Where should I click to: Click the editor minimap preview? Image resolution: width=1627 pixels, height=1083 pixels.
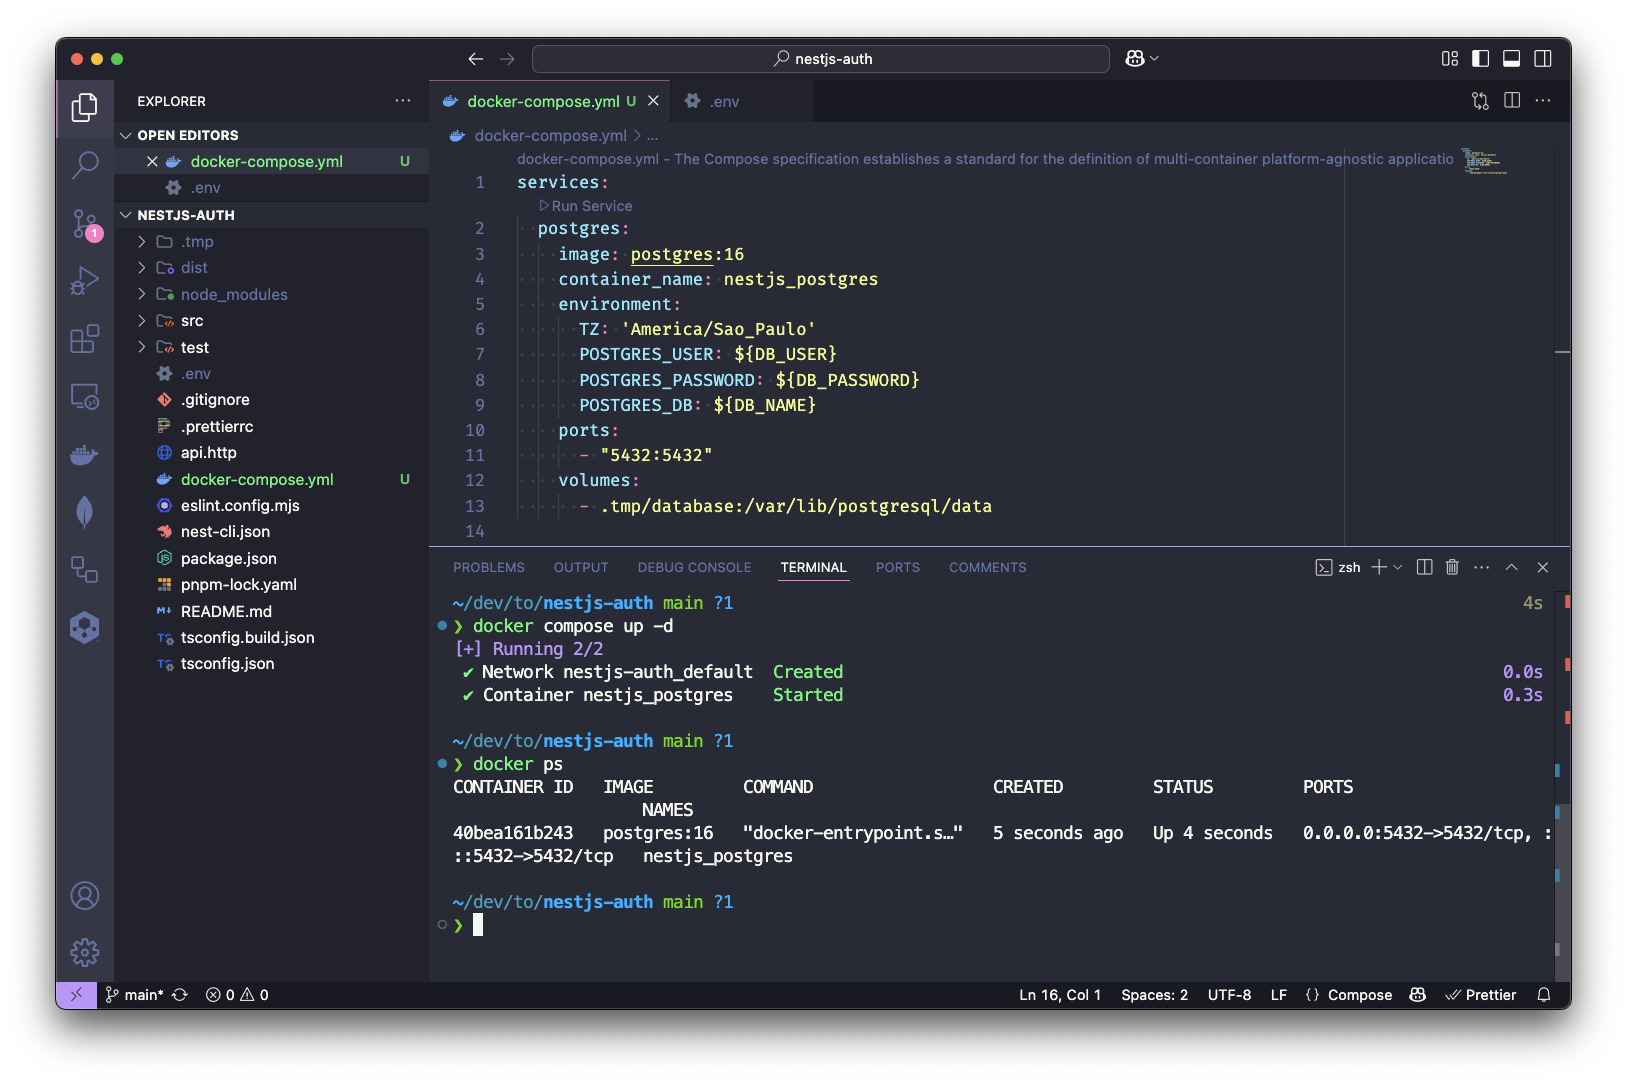(1485, 161)
